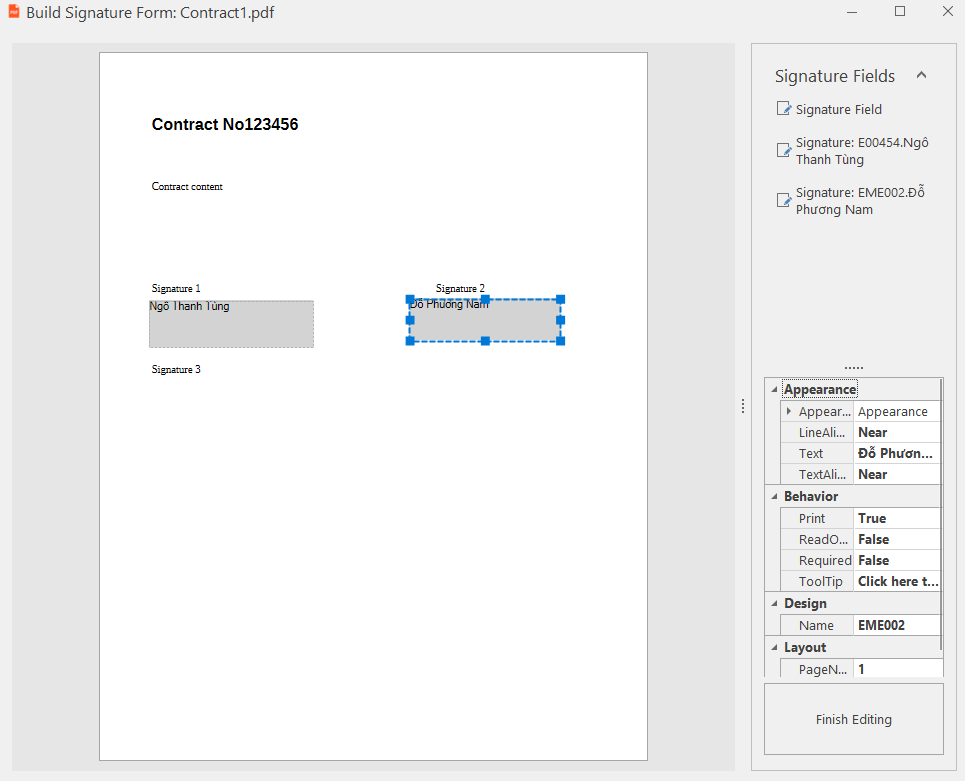Click the dotted splitter above the property grid
This screenshot has height=781, width=965.
tap(853, 368)
